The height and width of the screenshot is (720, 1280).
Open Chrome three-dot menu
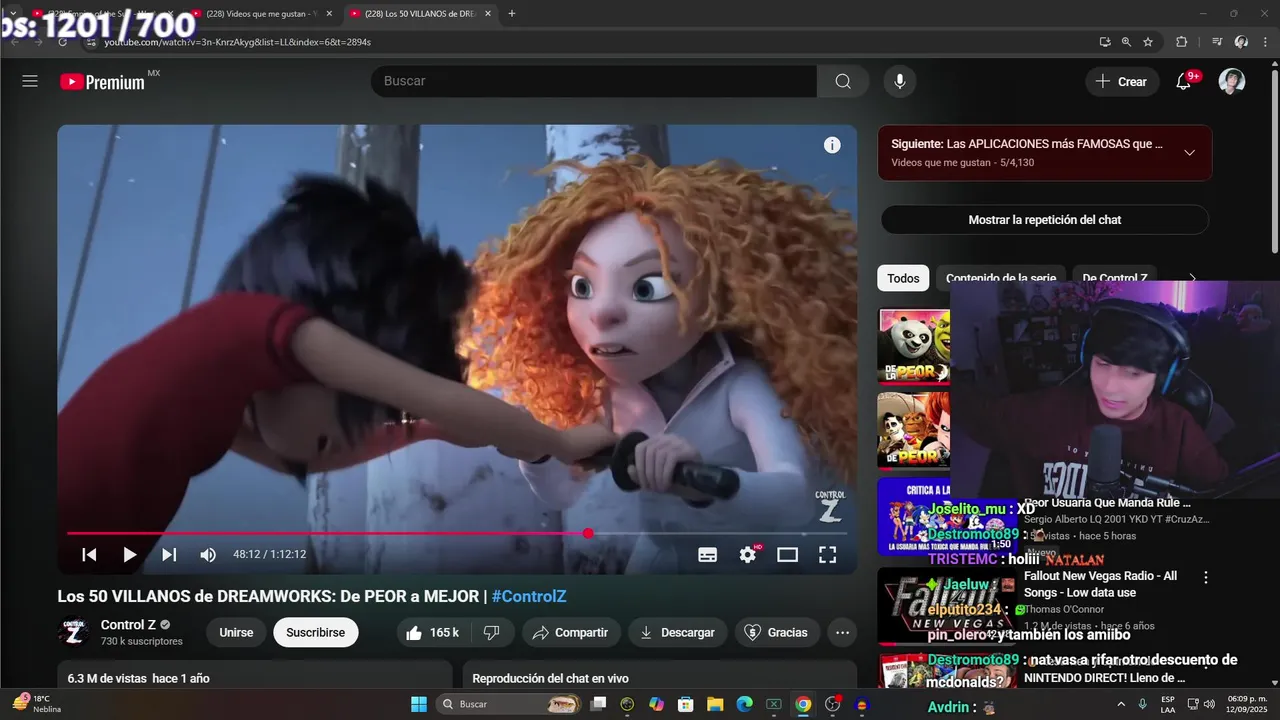point(1266,42)
